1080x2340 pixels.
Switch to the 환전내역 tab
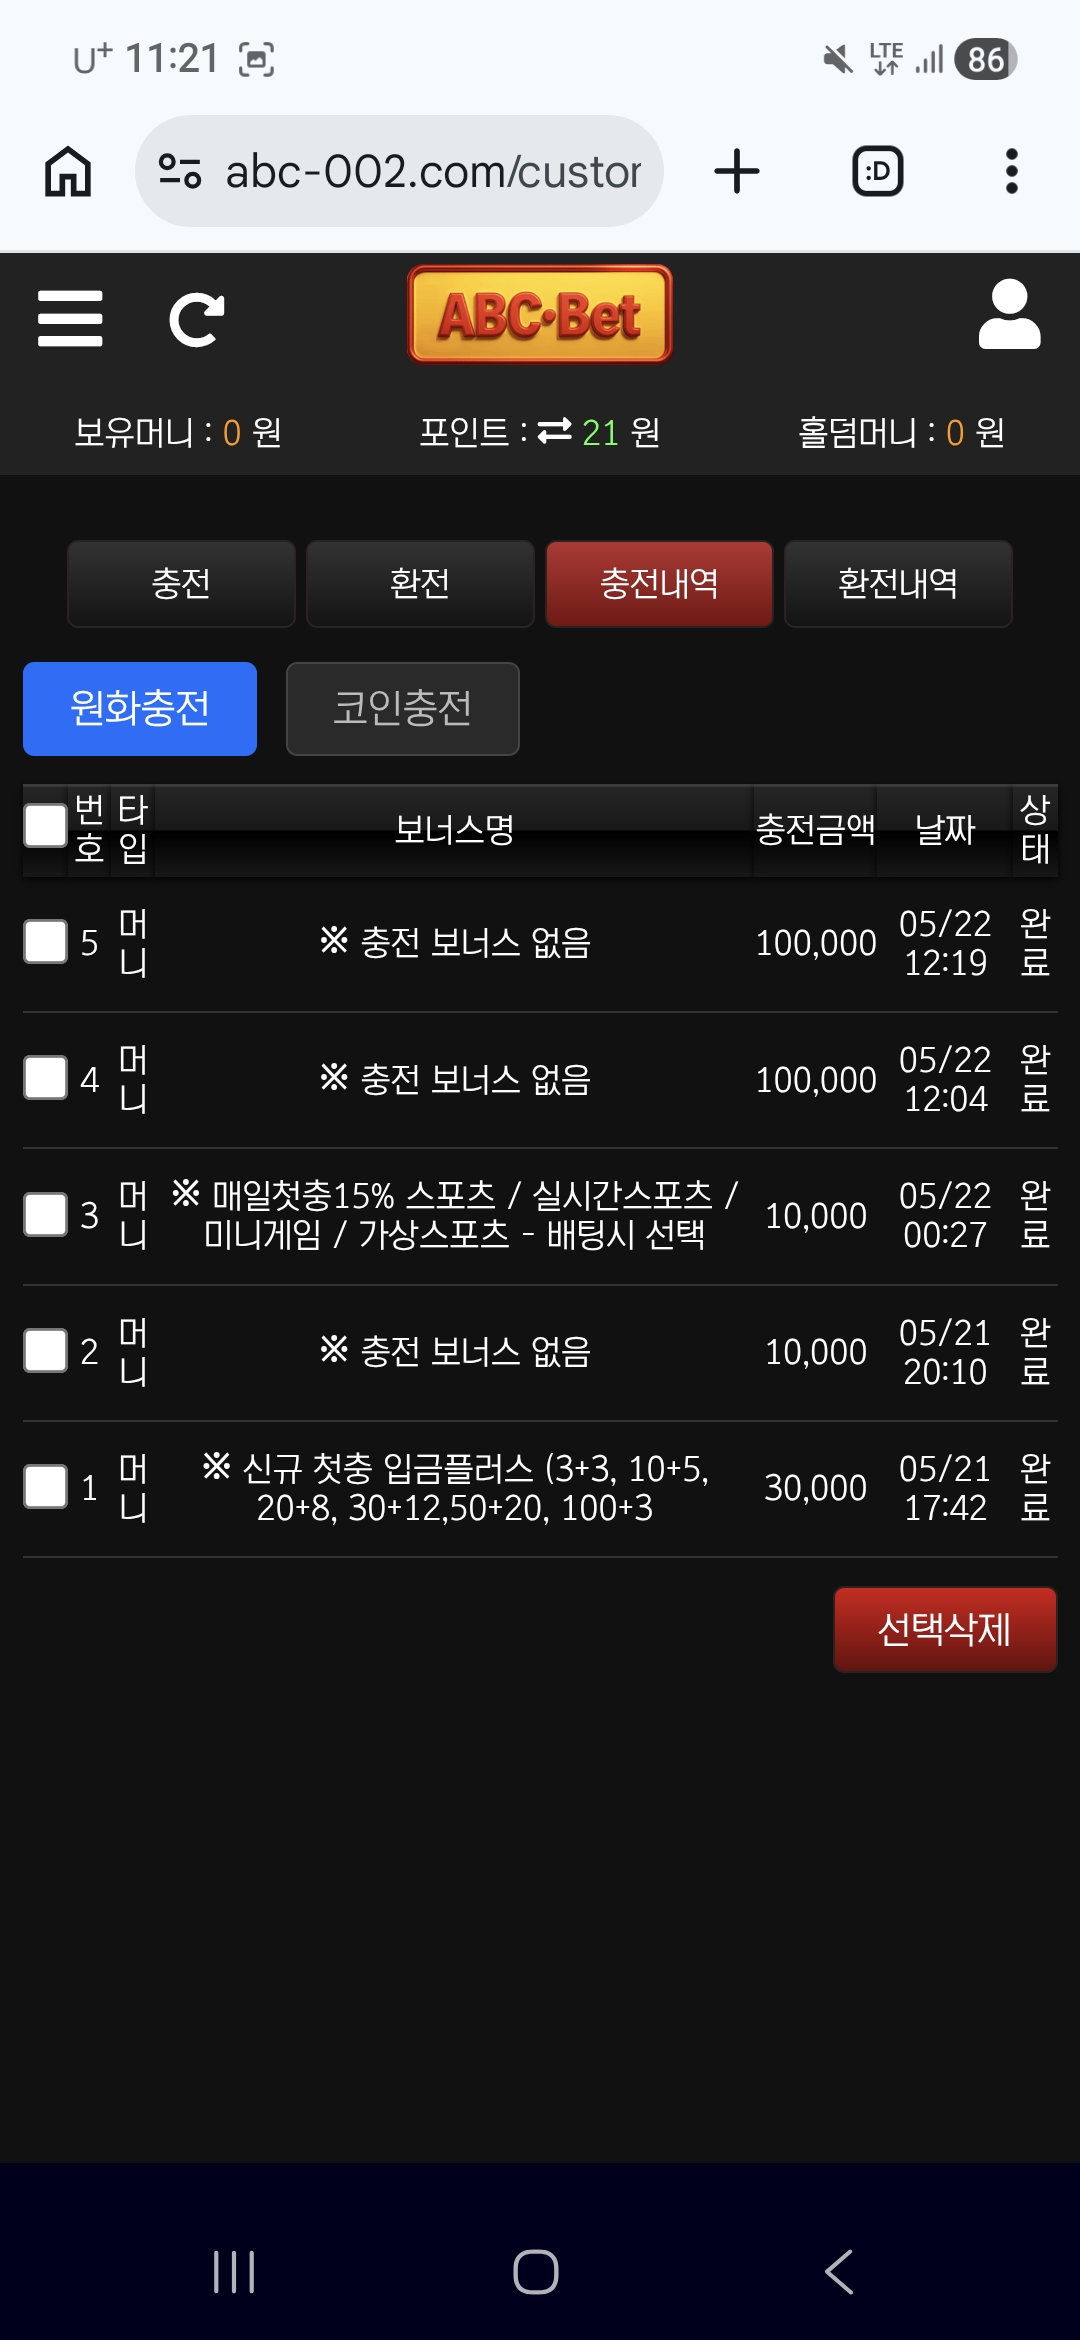pyautogui.click(x=898, y=584)
